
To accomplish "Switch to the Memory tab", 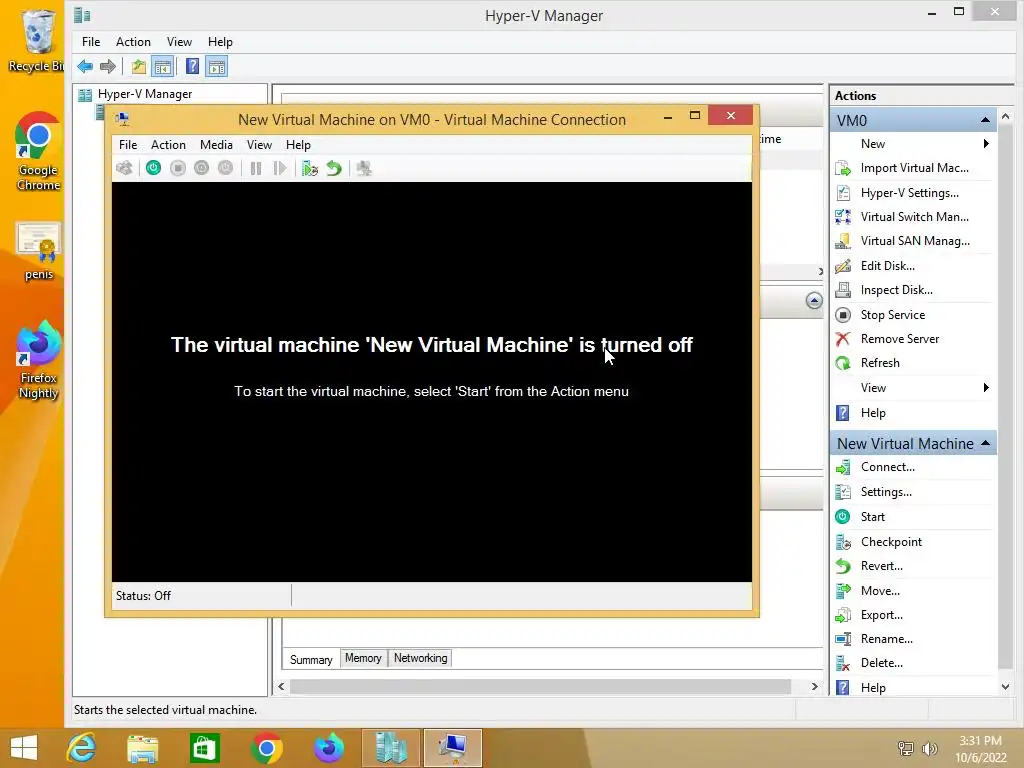I will [x=363, y=658].
